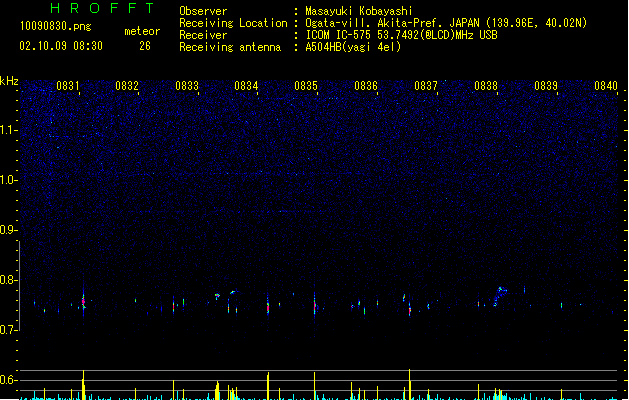Image resolution: width=629 pixels, height=400 pixels.
Task: Click the 0837 time marker
Action: (x=426, y=86)
